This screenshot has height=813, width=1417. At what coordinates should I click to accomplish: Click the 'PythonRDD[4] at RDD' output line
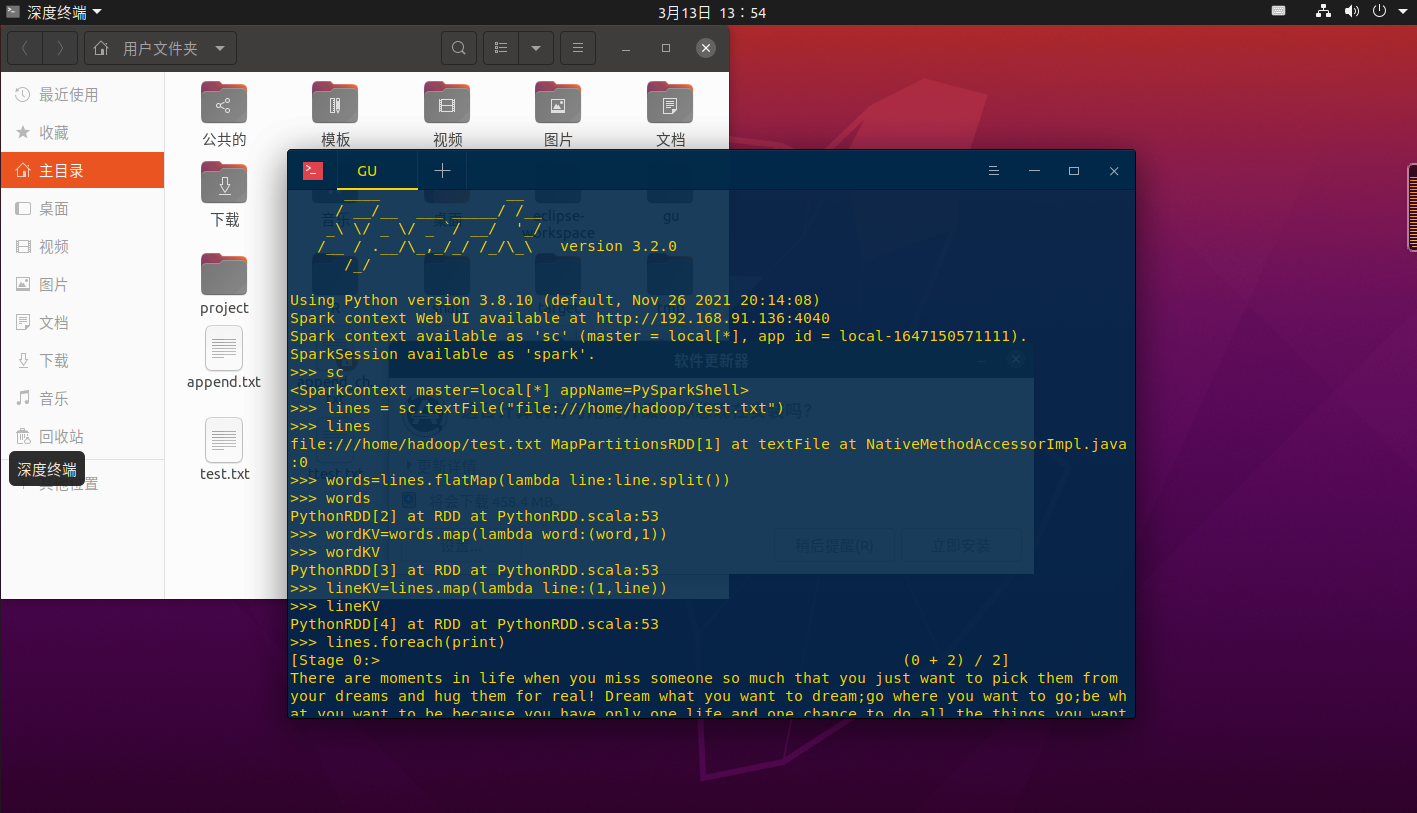[x=474, y=624]
